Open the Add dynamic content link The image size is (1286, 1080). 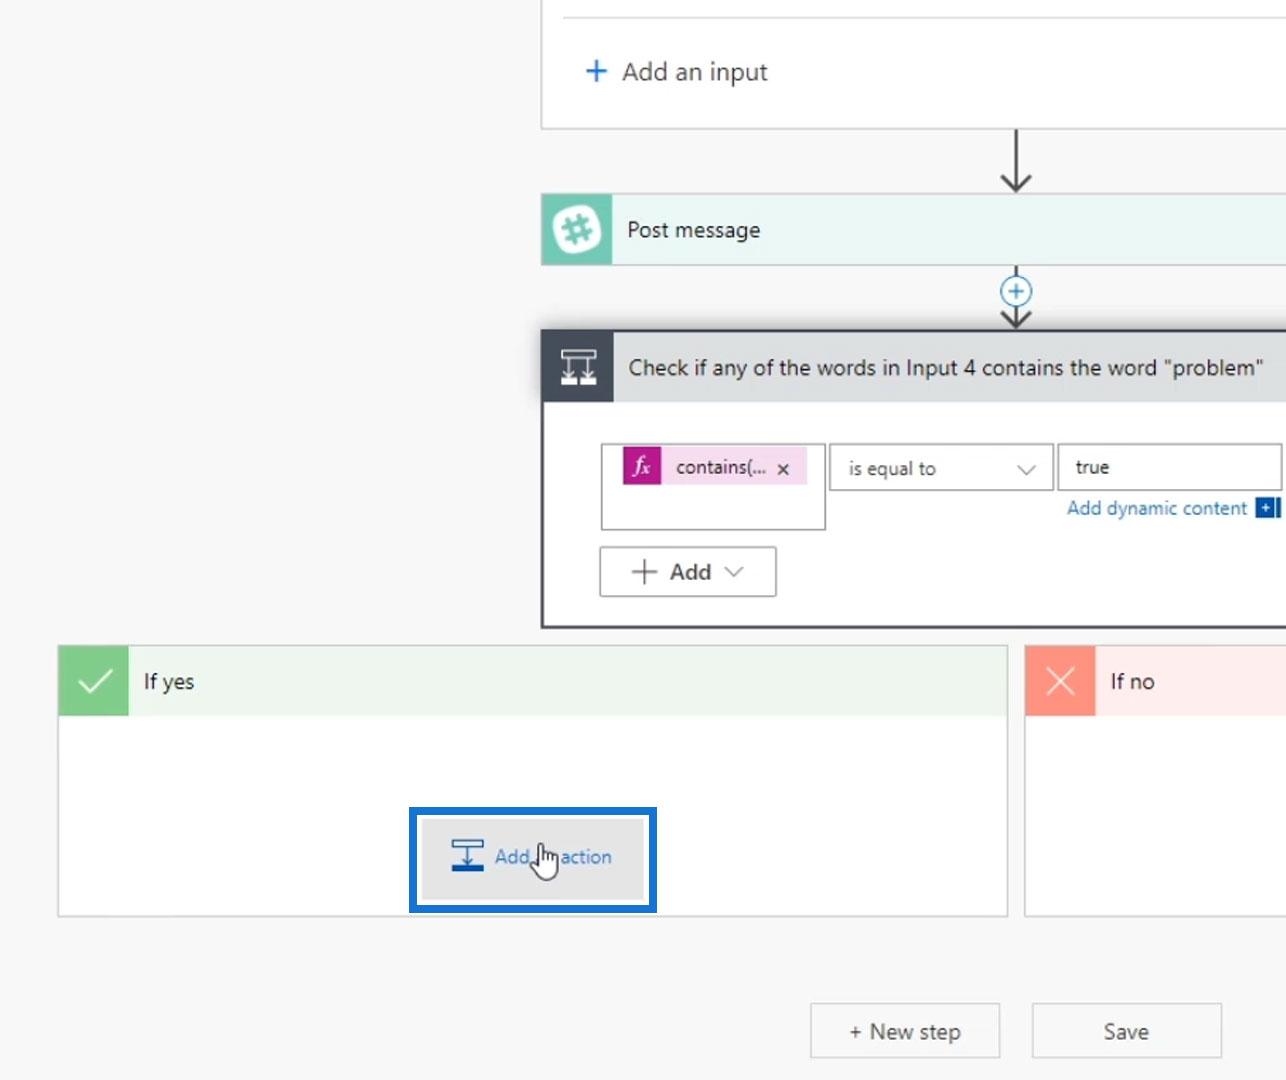pyautogui.click(x=1157, y=508)
